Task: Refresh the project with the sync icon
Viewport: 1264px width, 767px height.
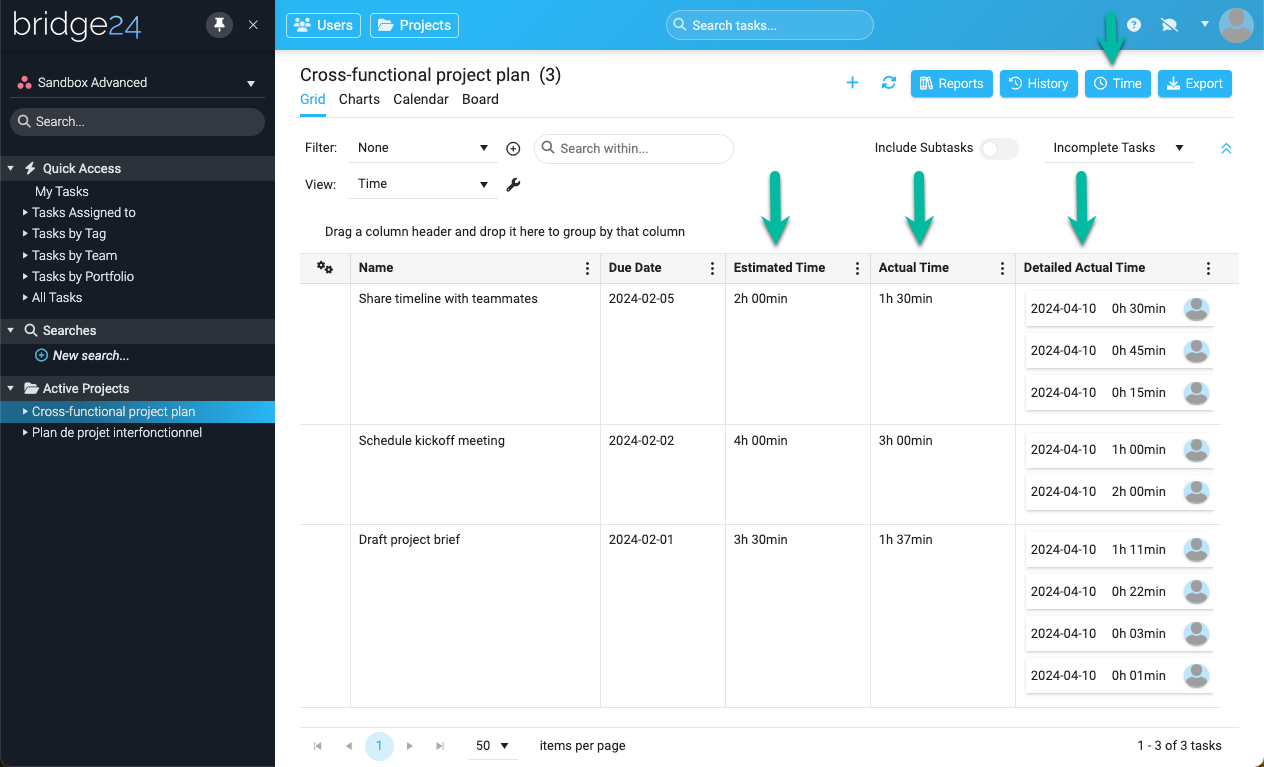Action: point(888,83)
